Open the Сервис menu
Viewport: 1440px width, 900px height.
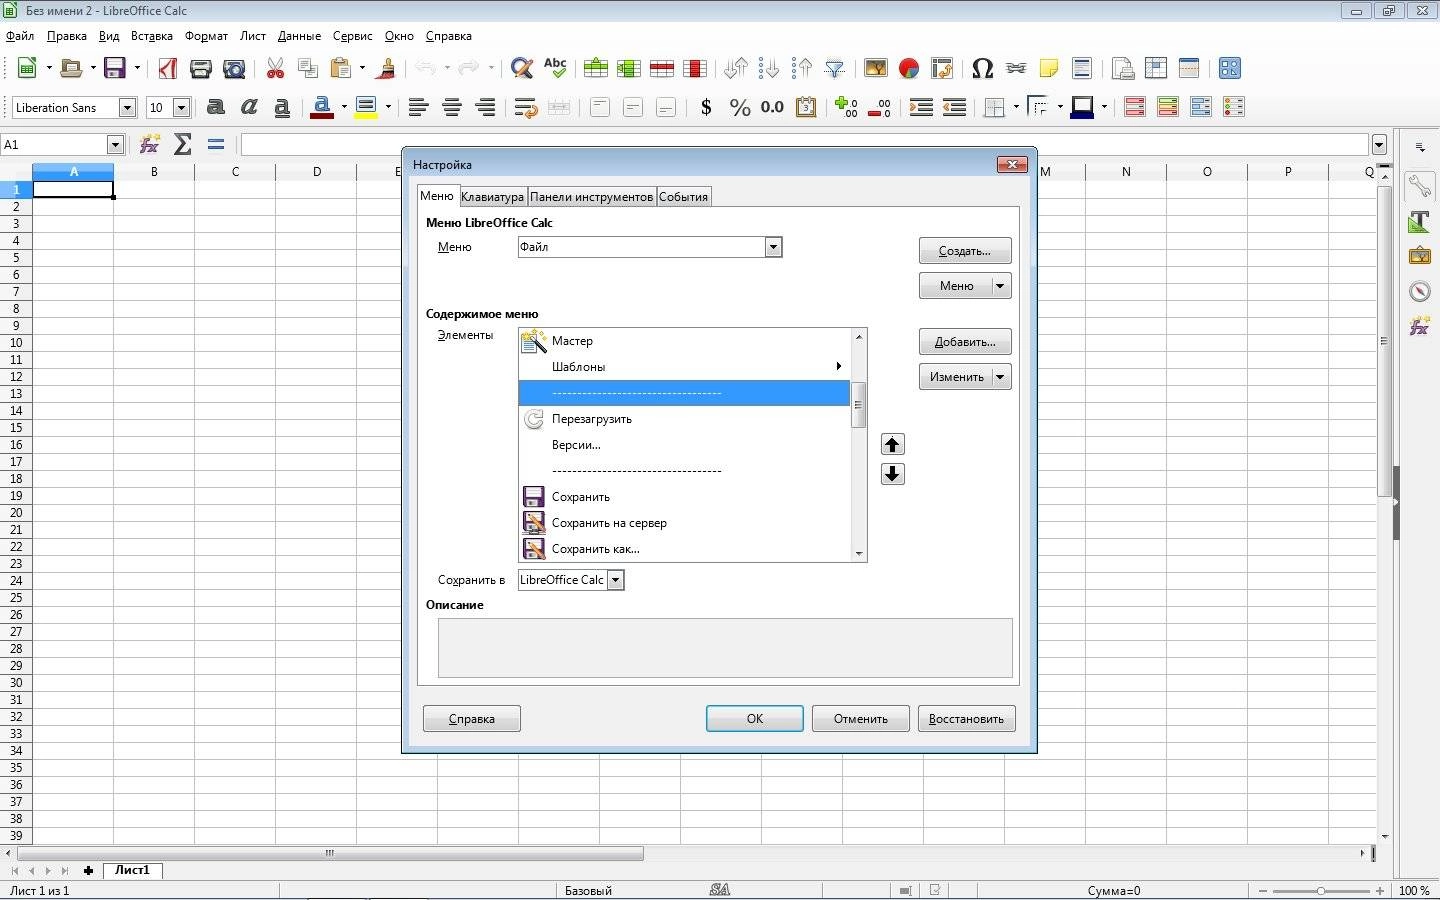pyautogui.click(x=352, y=36)
